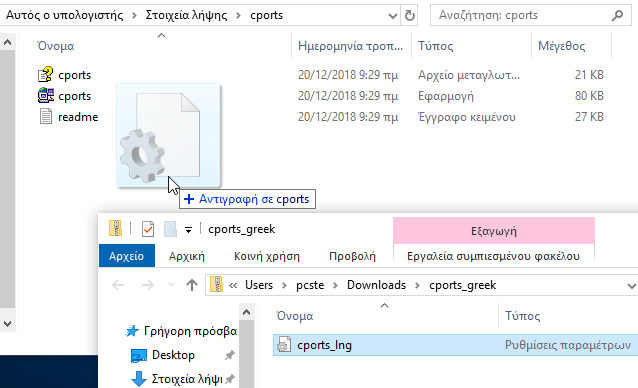The image size is (638, 388).
Task: Click pcste in cports_greek path
Action: click(x=310, y=285)
